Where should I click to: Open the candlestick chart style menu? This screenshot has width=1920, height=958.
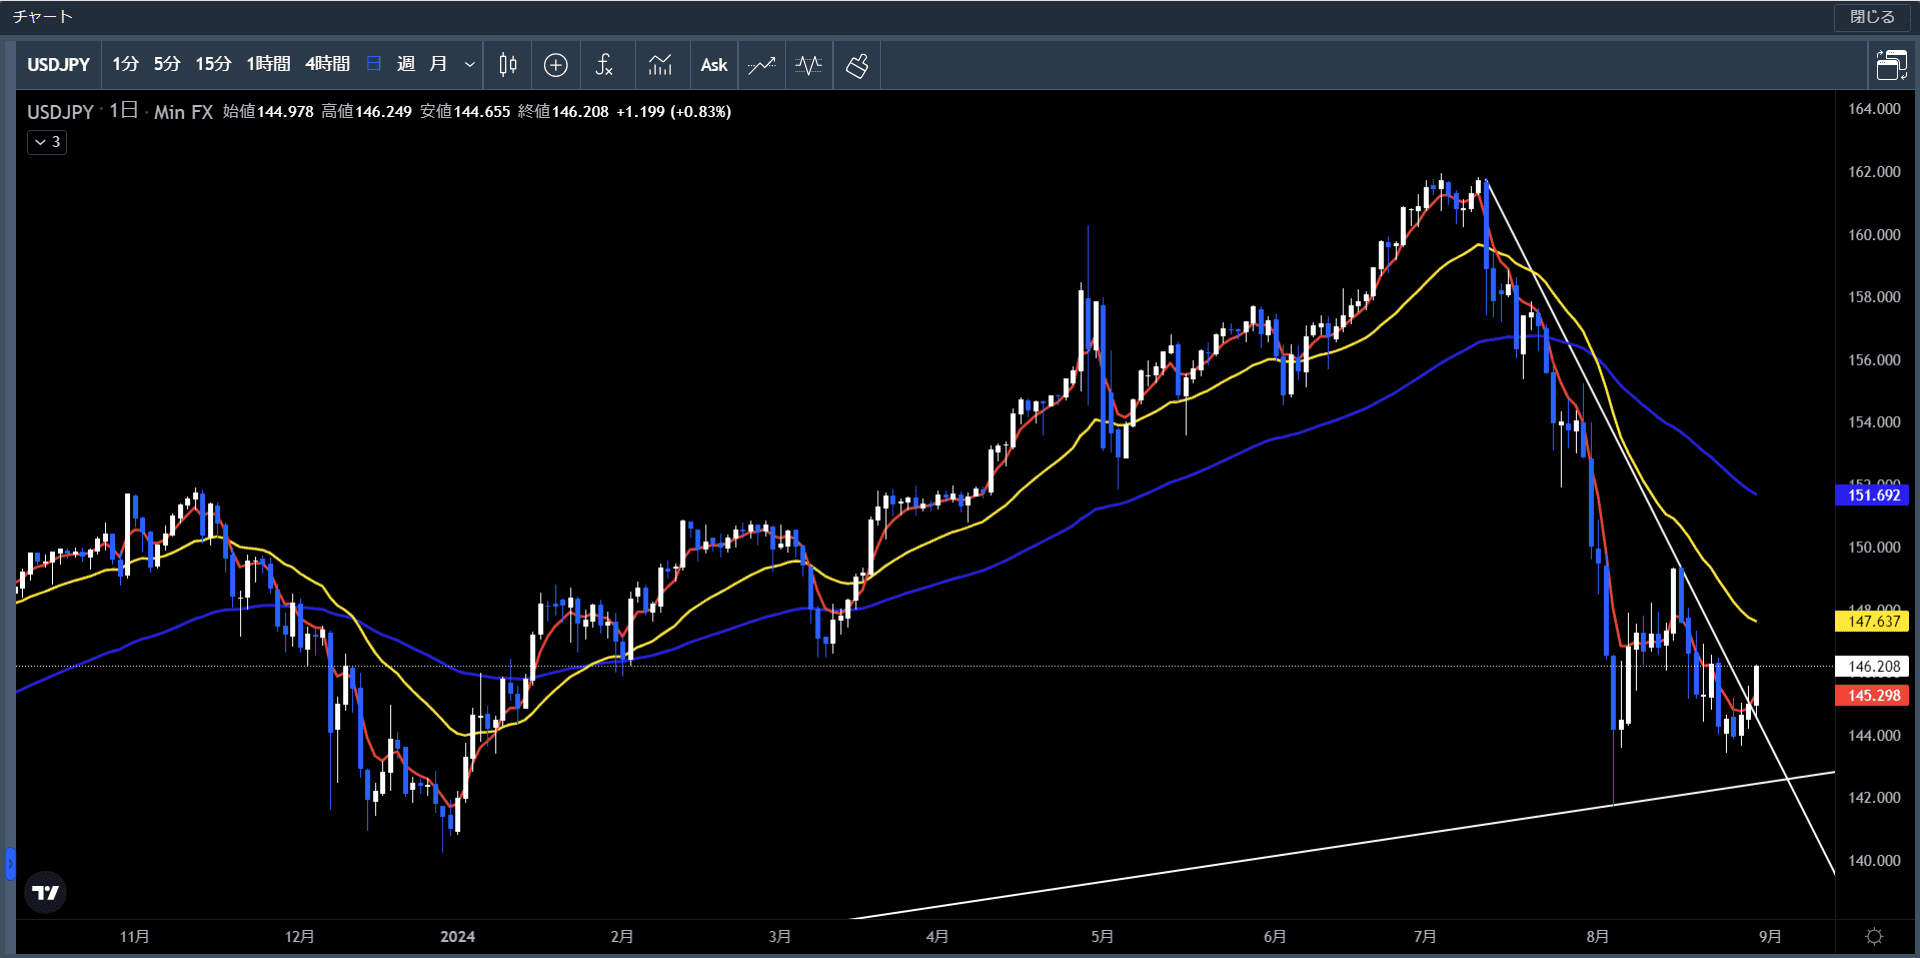tap(508, 65)
